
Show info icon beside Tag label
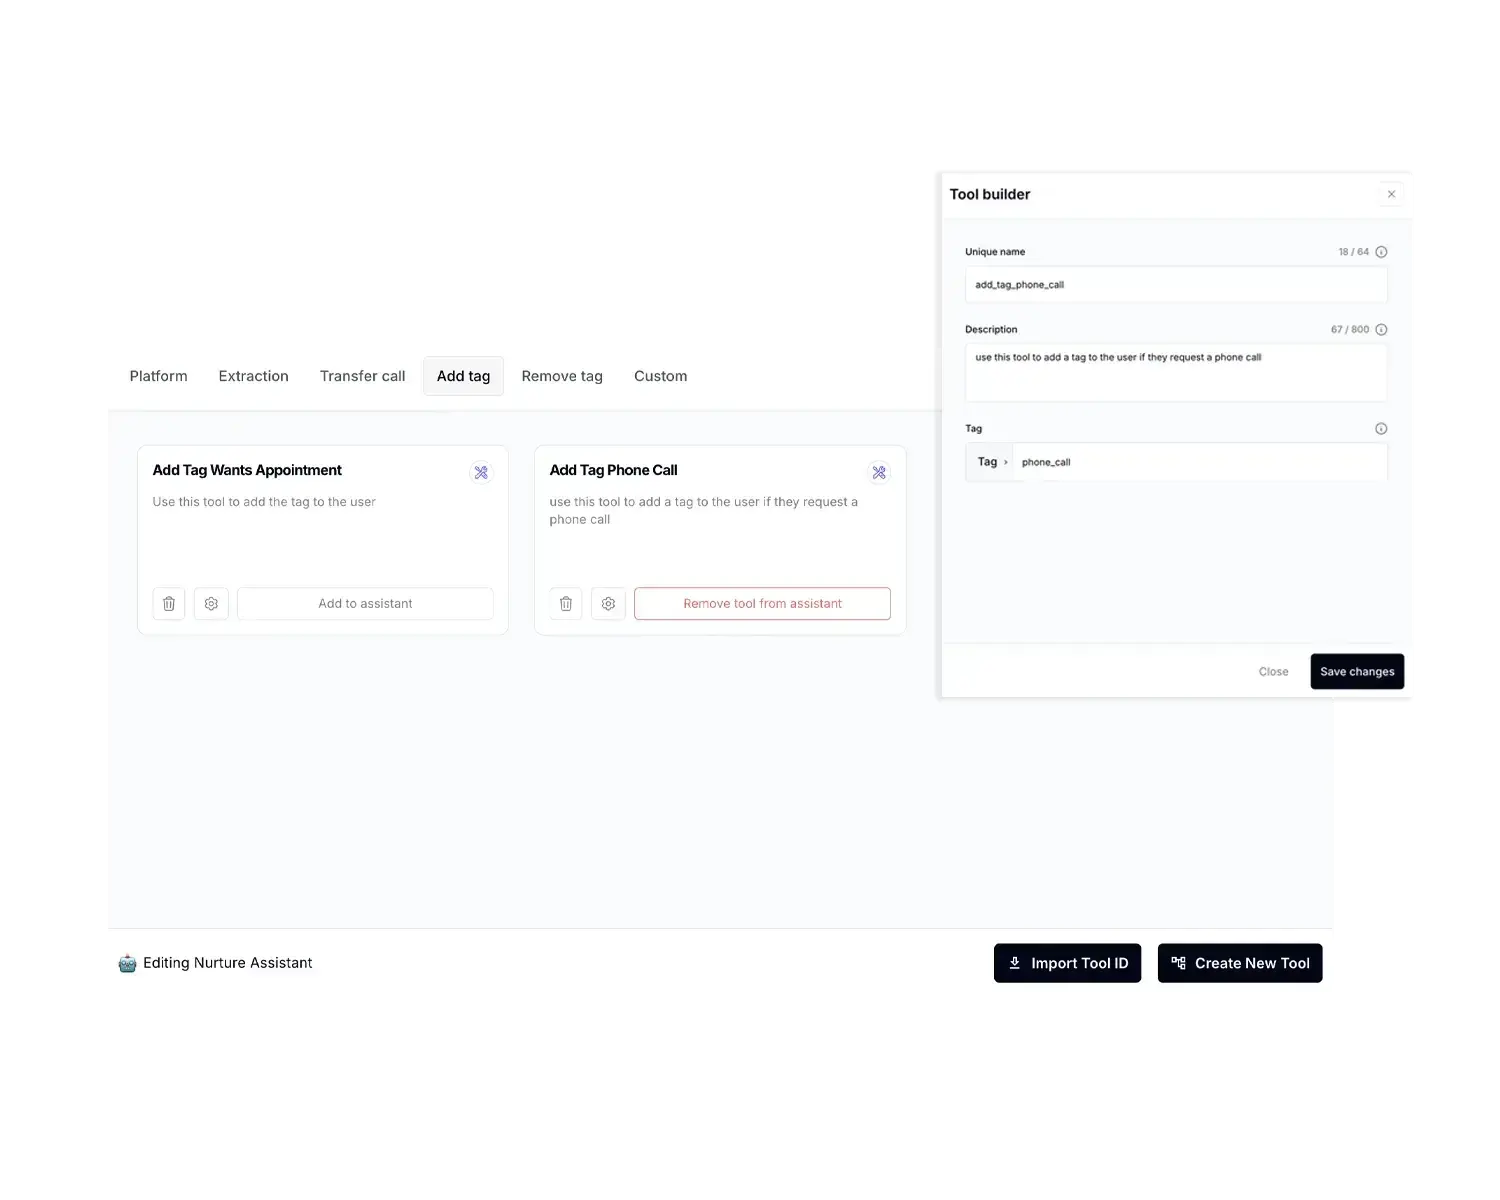1381,429
